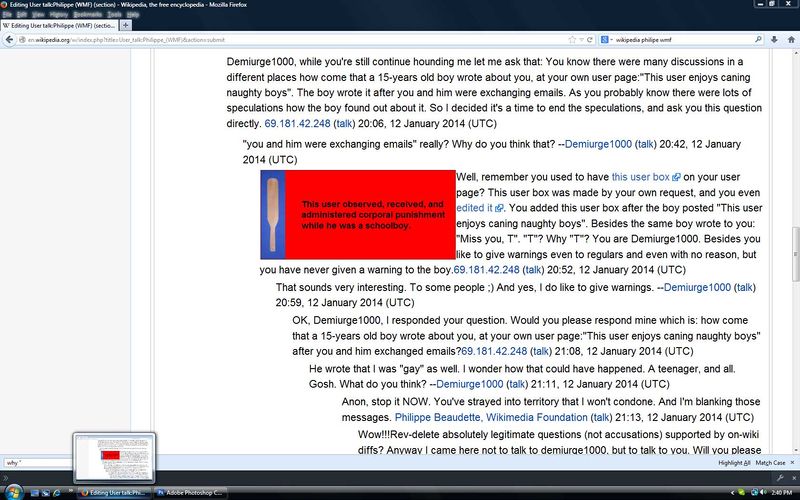The image size is (800, 500).
Task: Open the History menu
Action: pos(59,14)
